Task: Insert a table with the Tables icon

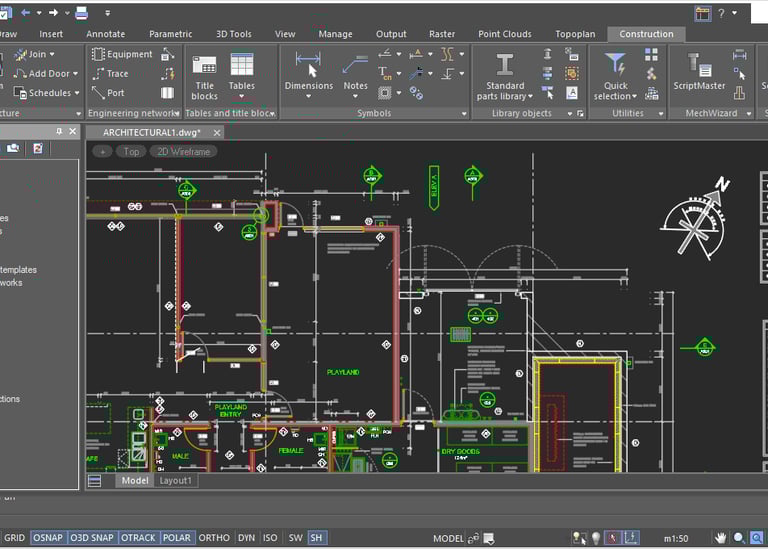Action: click(x=242, y=66)
